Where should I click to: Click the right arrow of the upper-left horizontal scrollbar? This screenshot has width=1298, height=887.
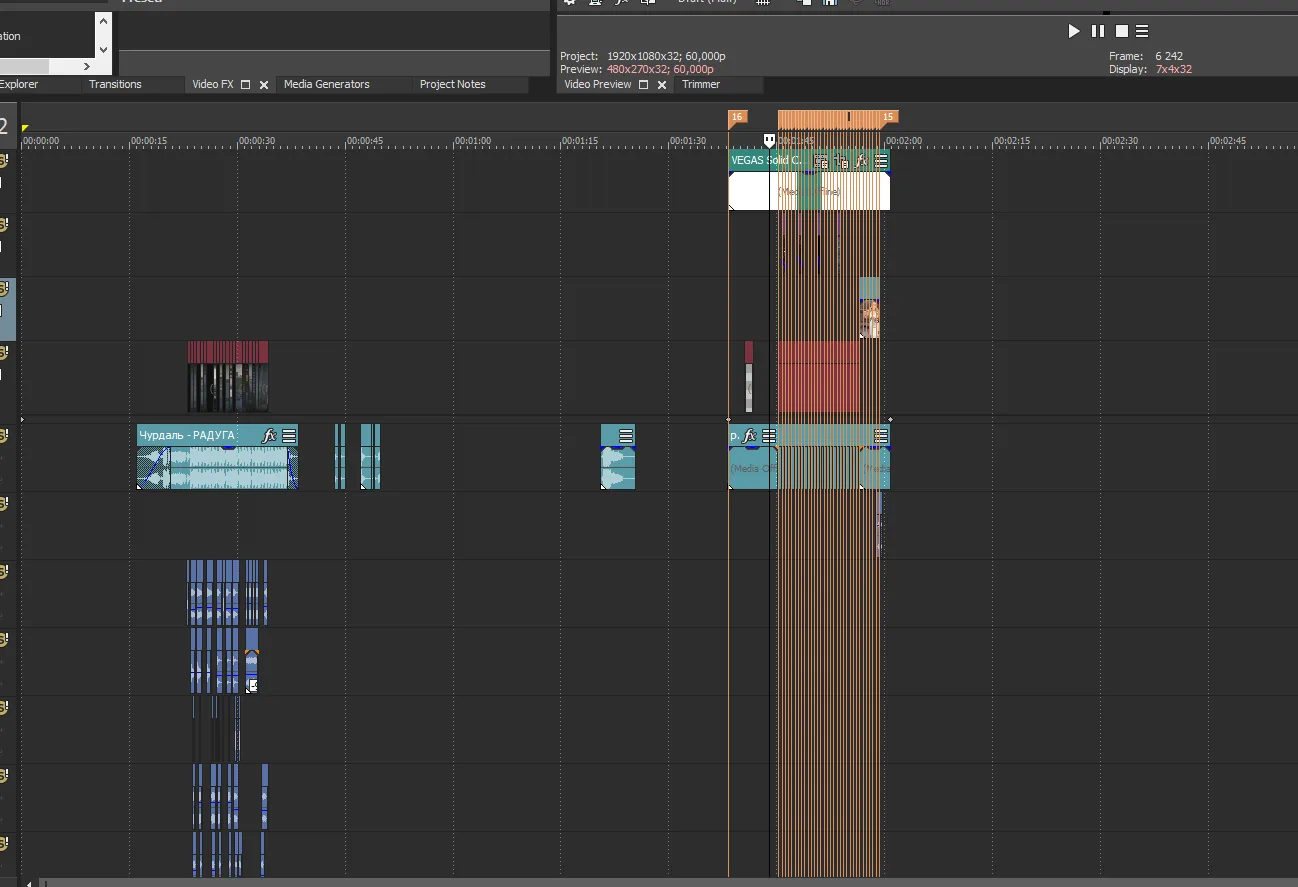tap(89, 66)
